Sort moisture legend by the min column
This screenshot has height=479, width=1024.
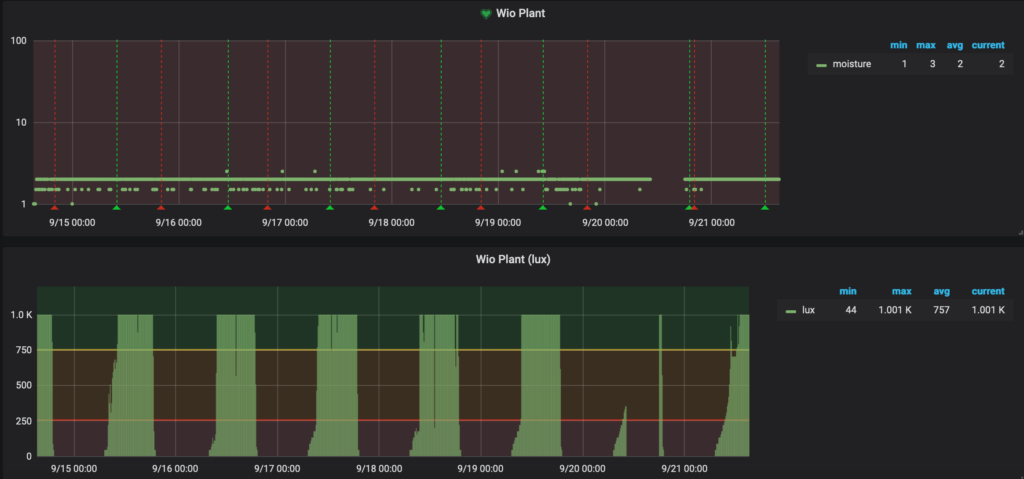point(898,45)
